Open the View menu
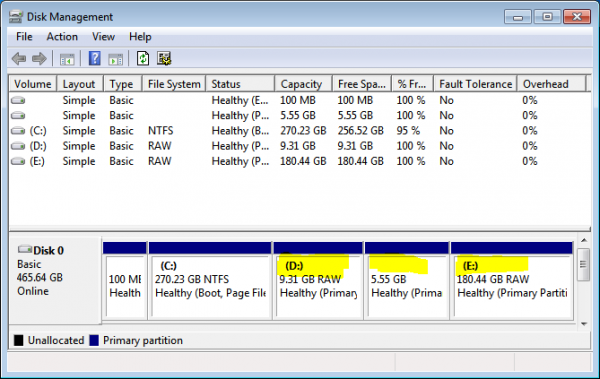 click(103, 37)
